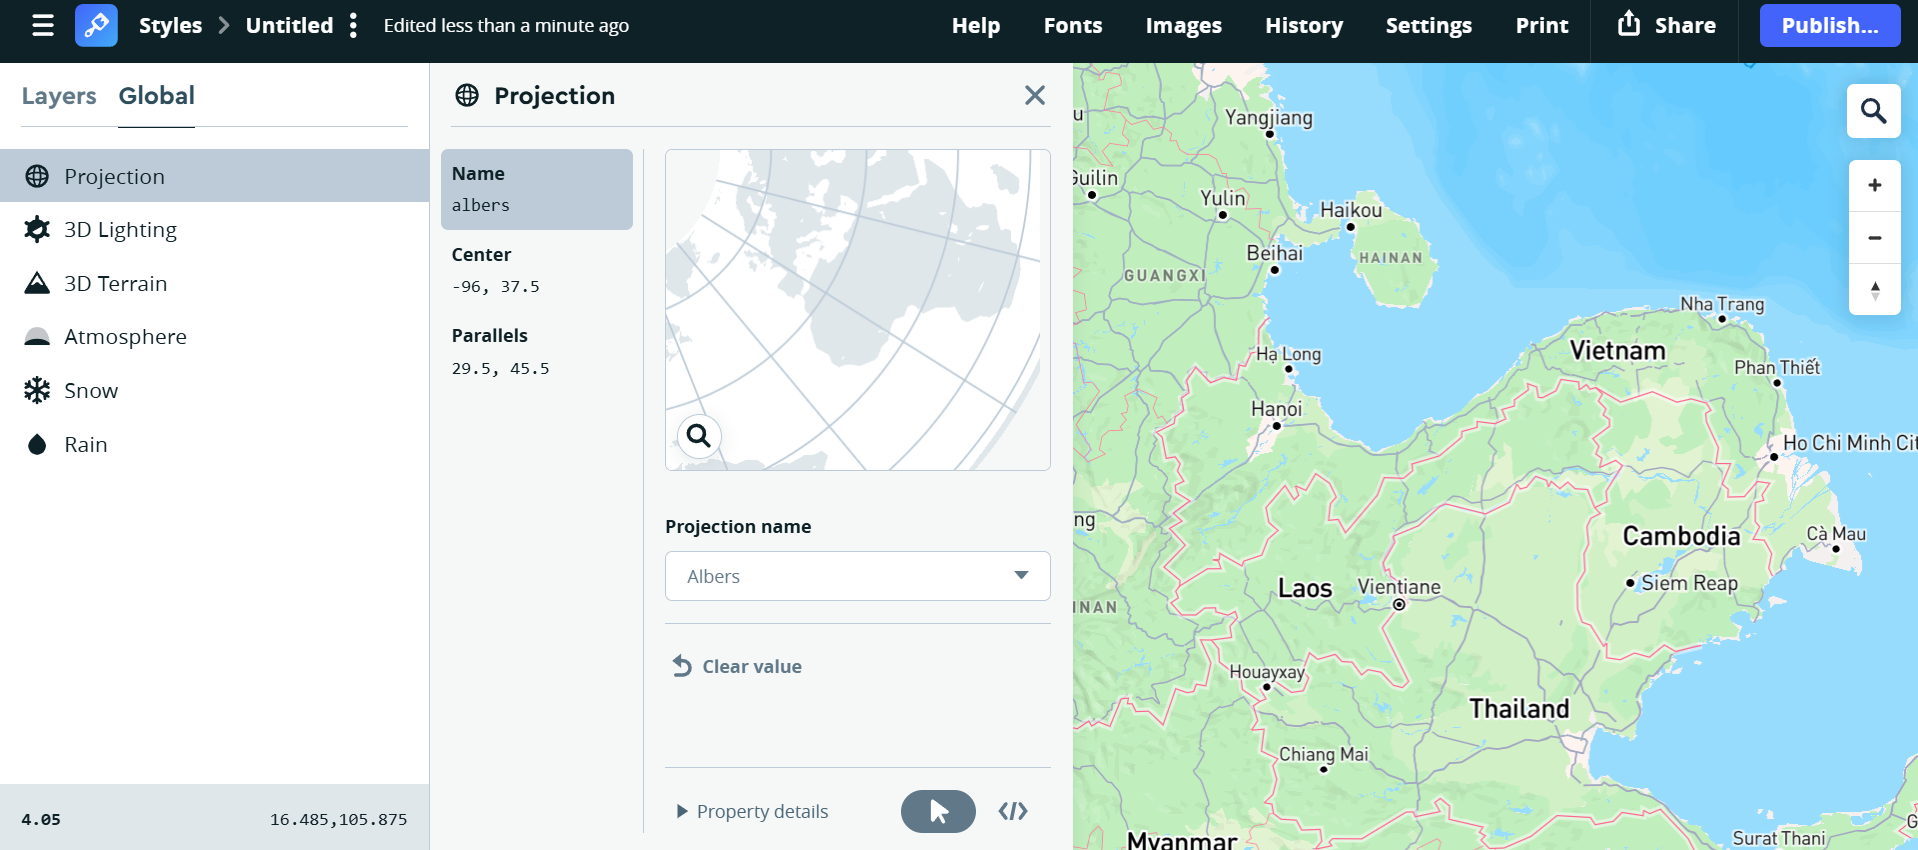Click magnifier on projection preview thumbnail

coord(699,436)
